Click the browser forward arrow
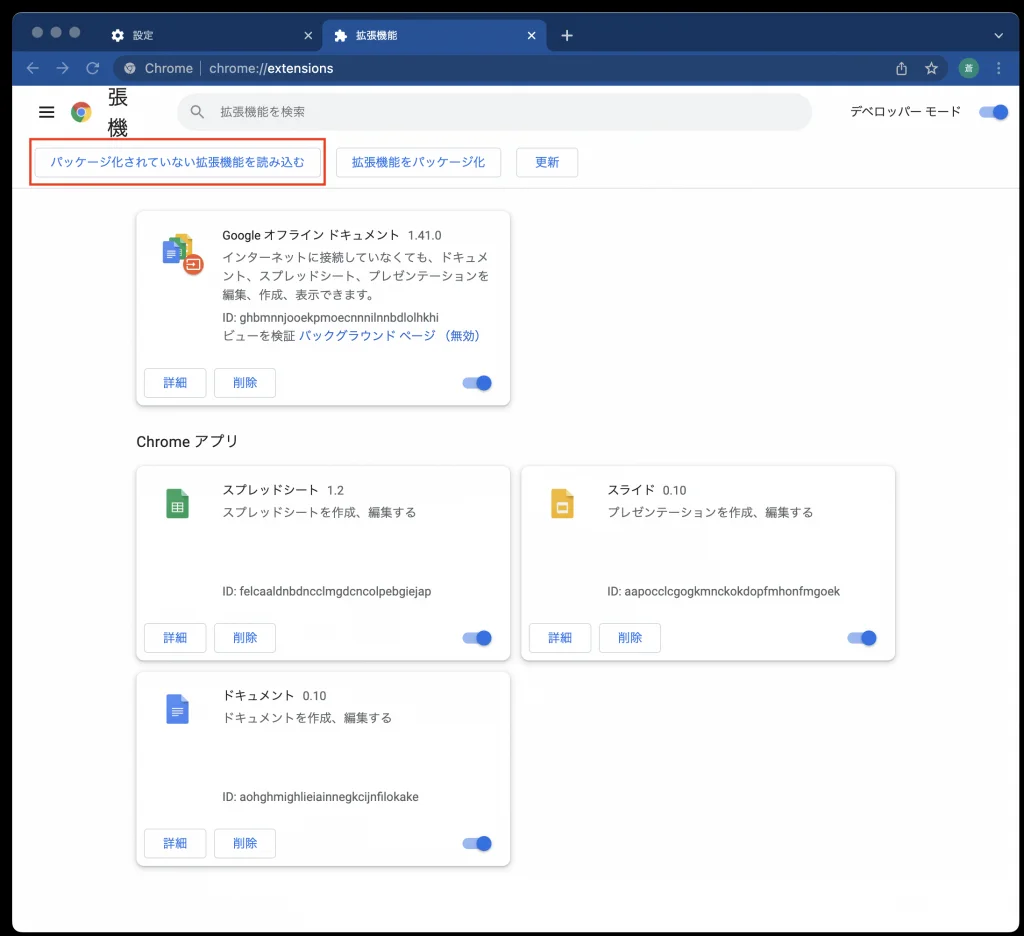 (62, 68)
